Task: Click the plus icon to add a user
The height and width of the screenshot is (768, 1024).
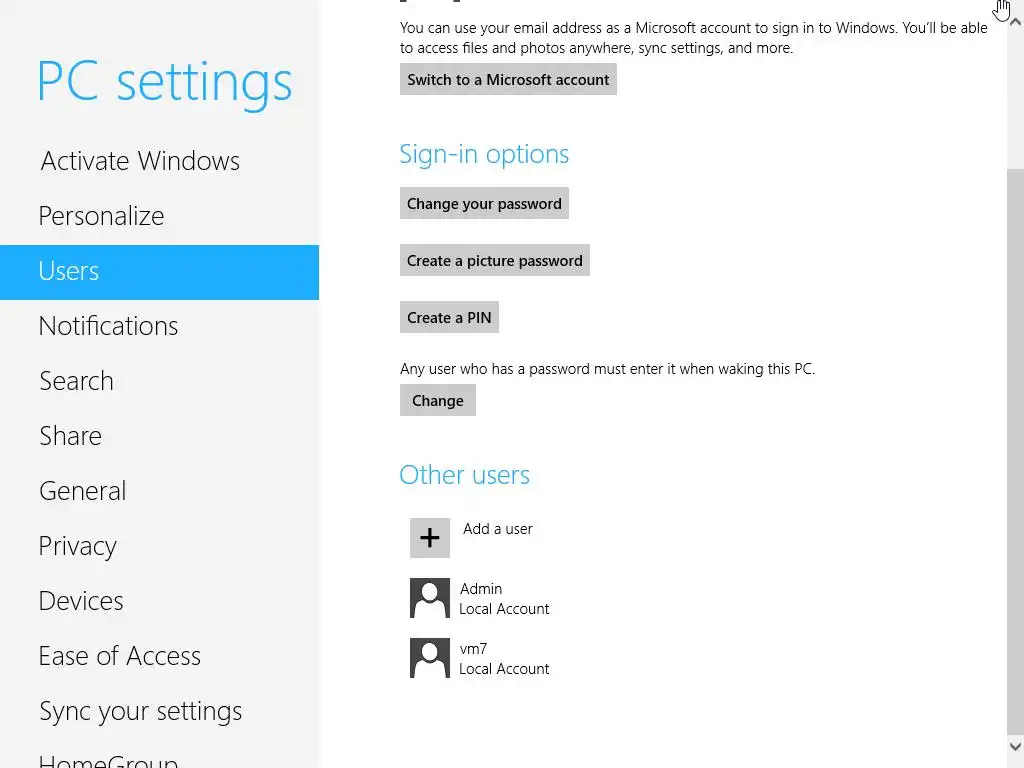Action: point(430,537)
